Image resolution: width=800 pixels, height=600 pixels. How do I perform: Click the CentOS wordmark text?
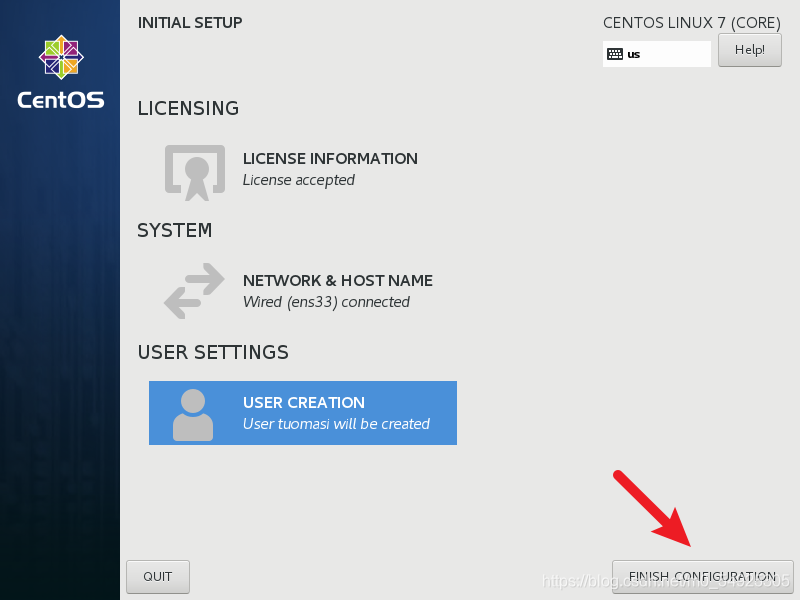pyautogui.click(x=61, y=100)
